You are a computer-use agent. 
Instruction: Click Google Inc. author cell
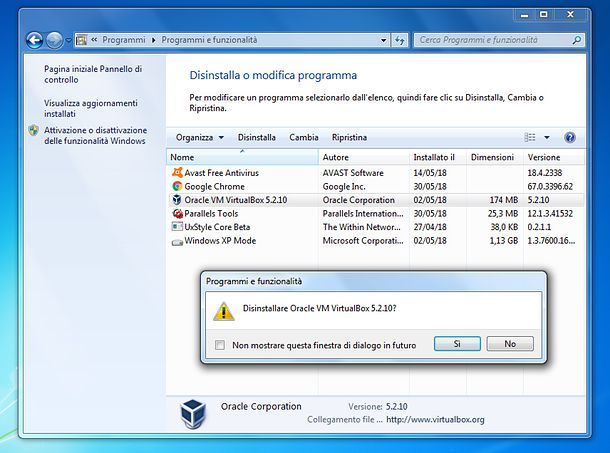point(344,186)
